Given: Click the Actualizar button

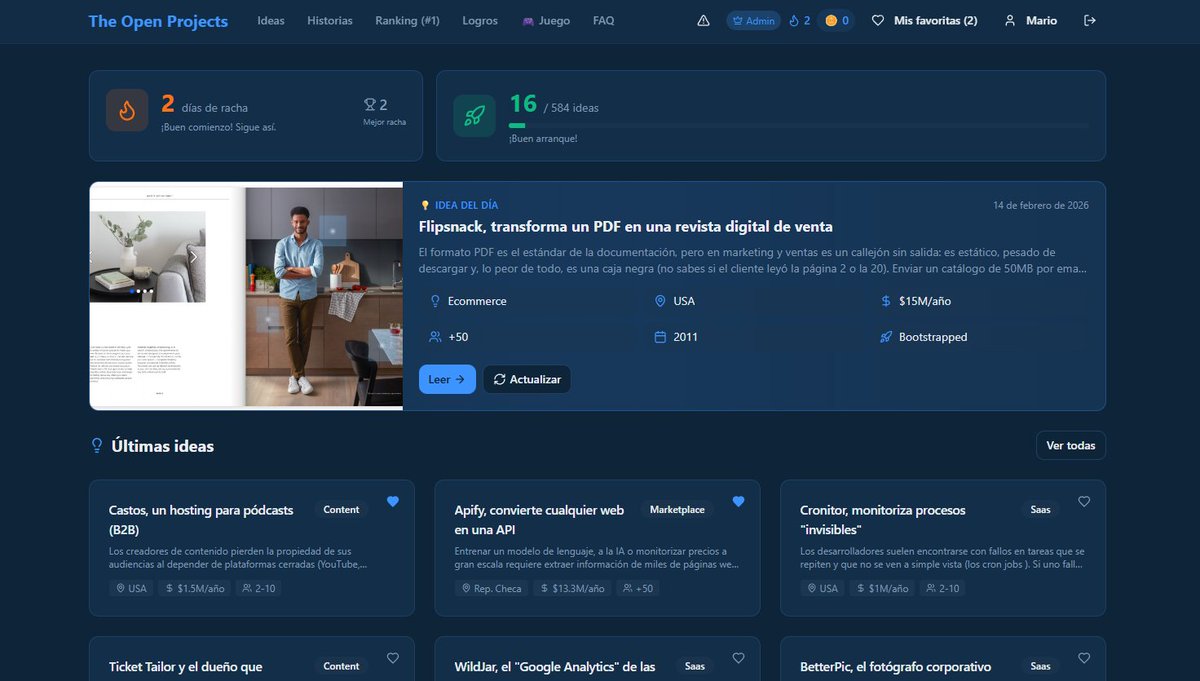Looking at the screenshot, I should click(x=527, y=380).
